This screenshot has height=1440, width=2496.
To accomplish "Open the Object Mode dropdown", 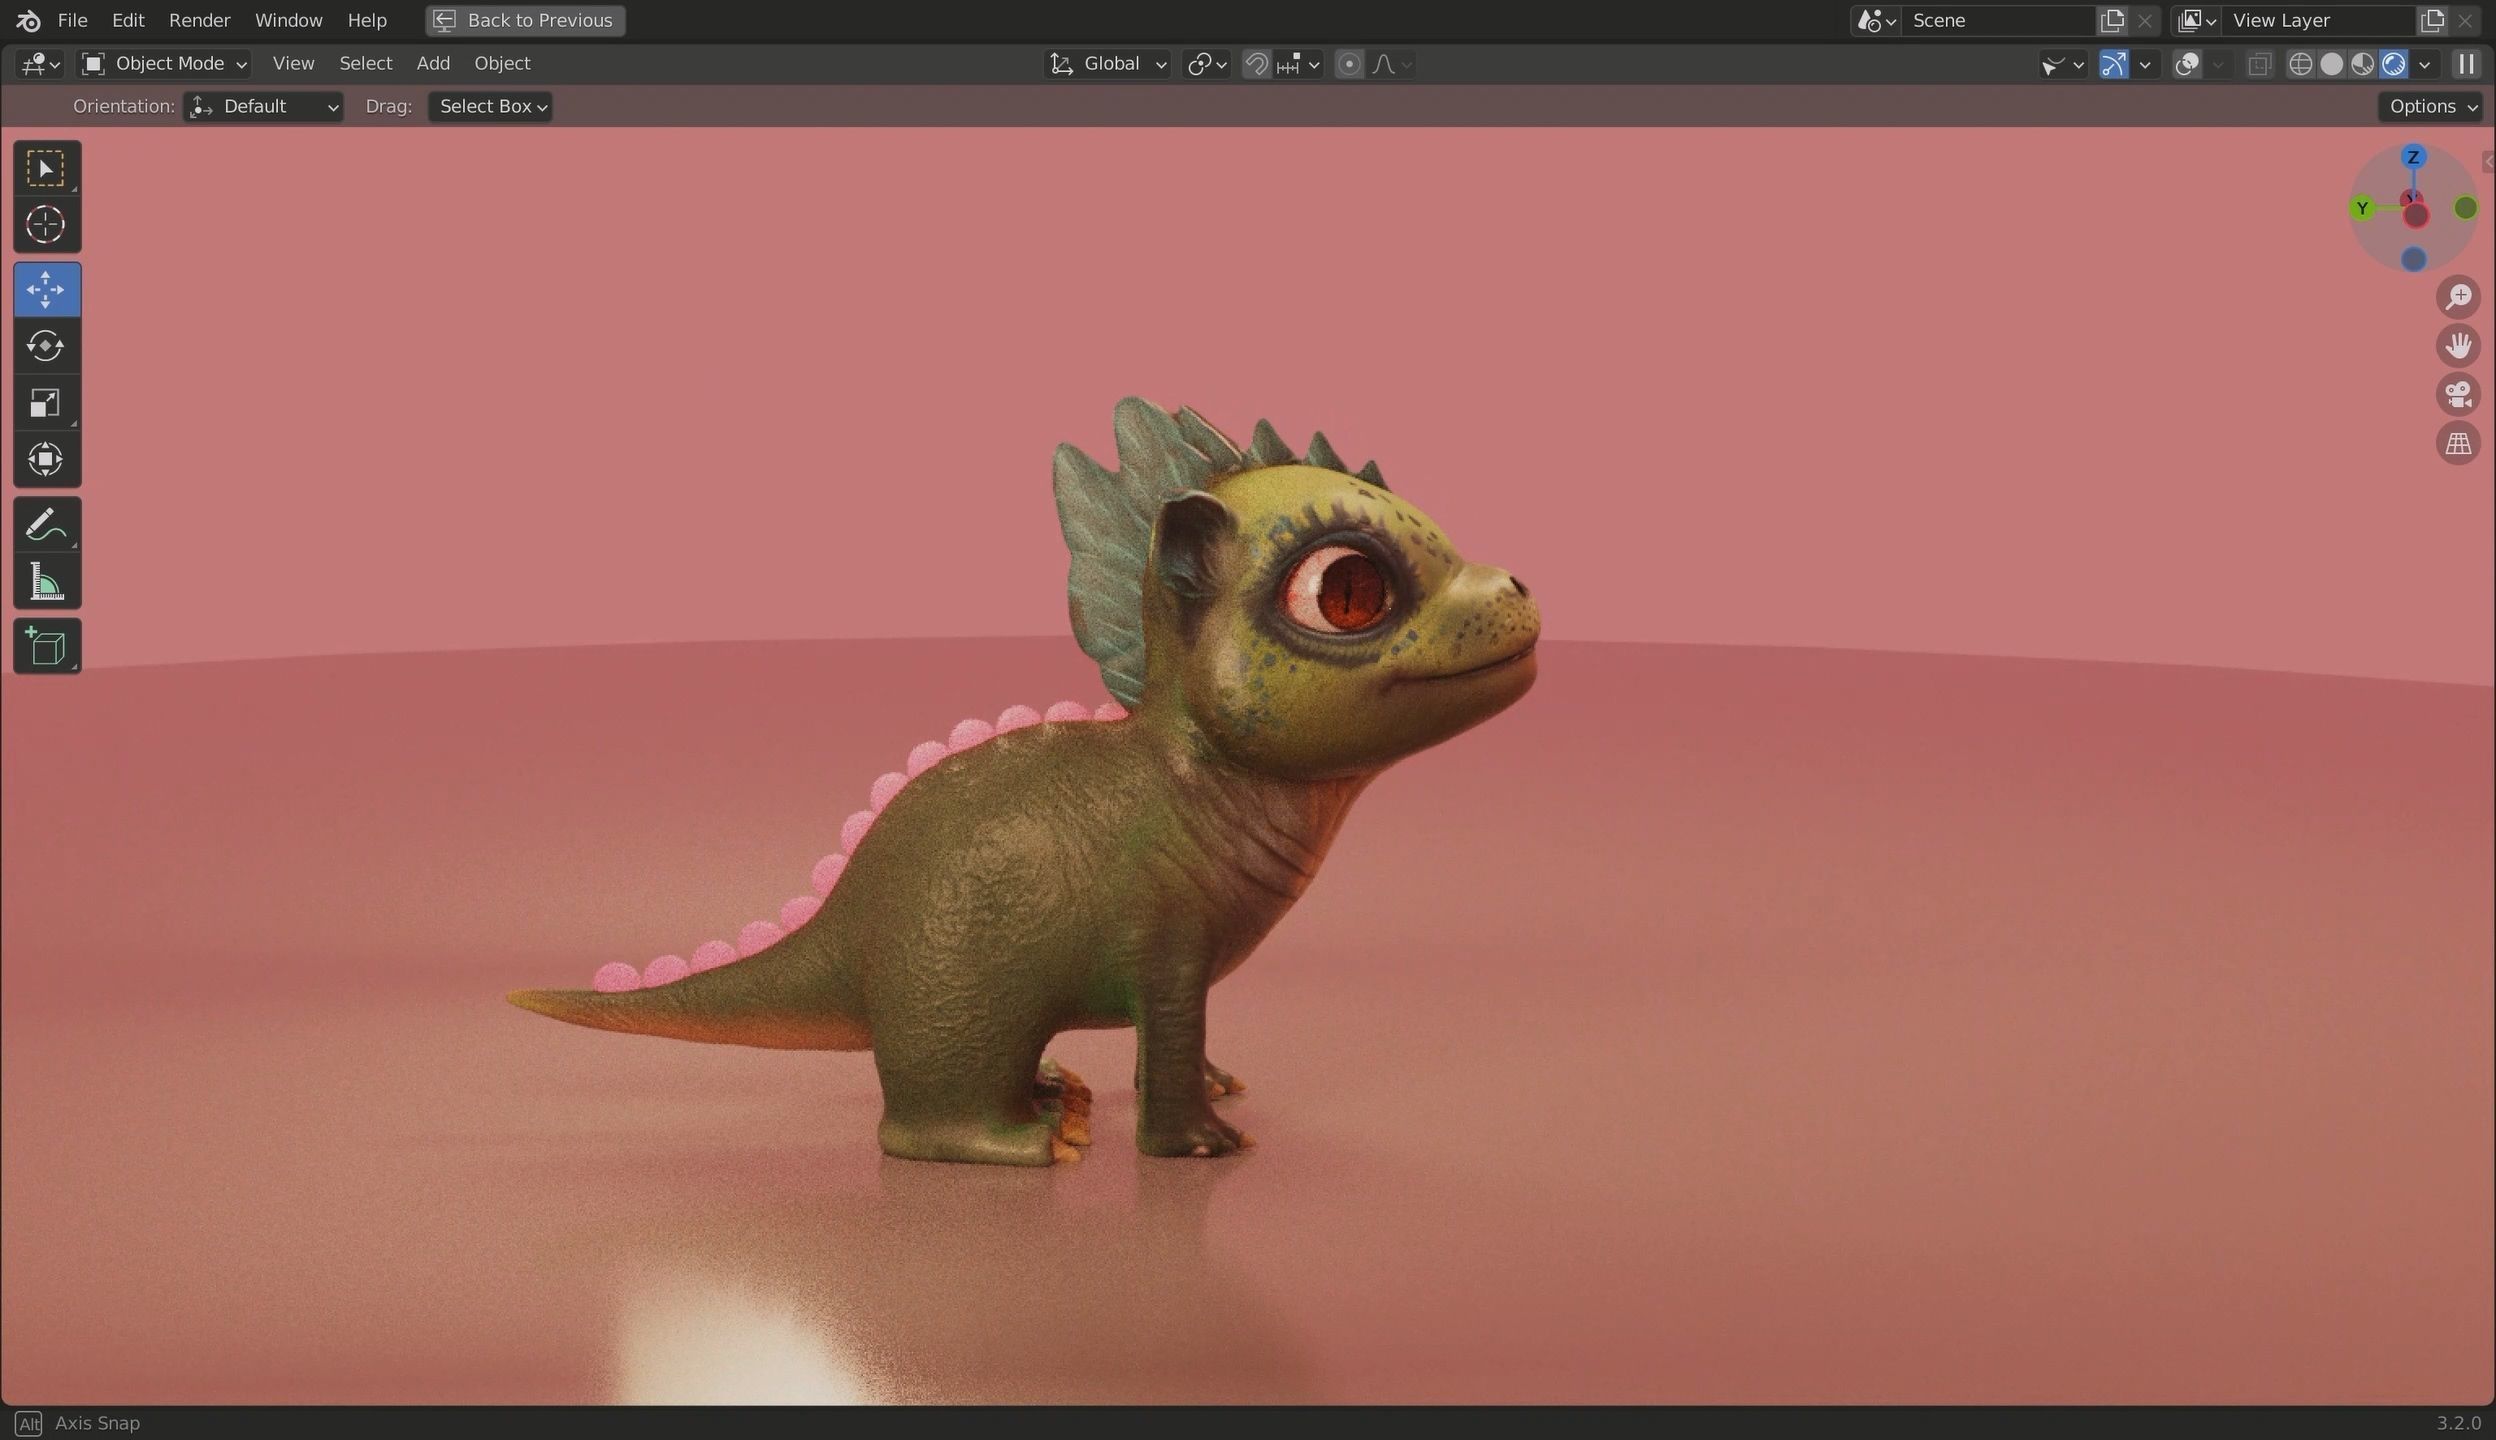I will (x=164, y=64).
